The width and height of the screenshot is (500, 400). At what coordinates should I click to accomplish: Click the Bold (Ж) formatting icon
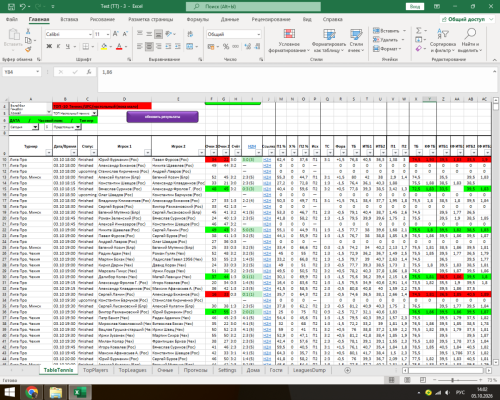tap(49, 46)
